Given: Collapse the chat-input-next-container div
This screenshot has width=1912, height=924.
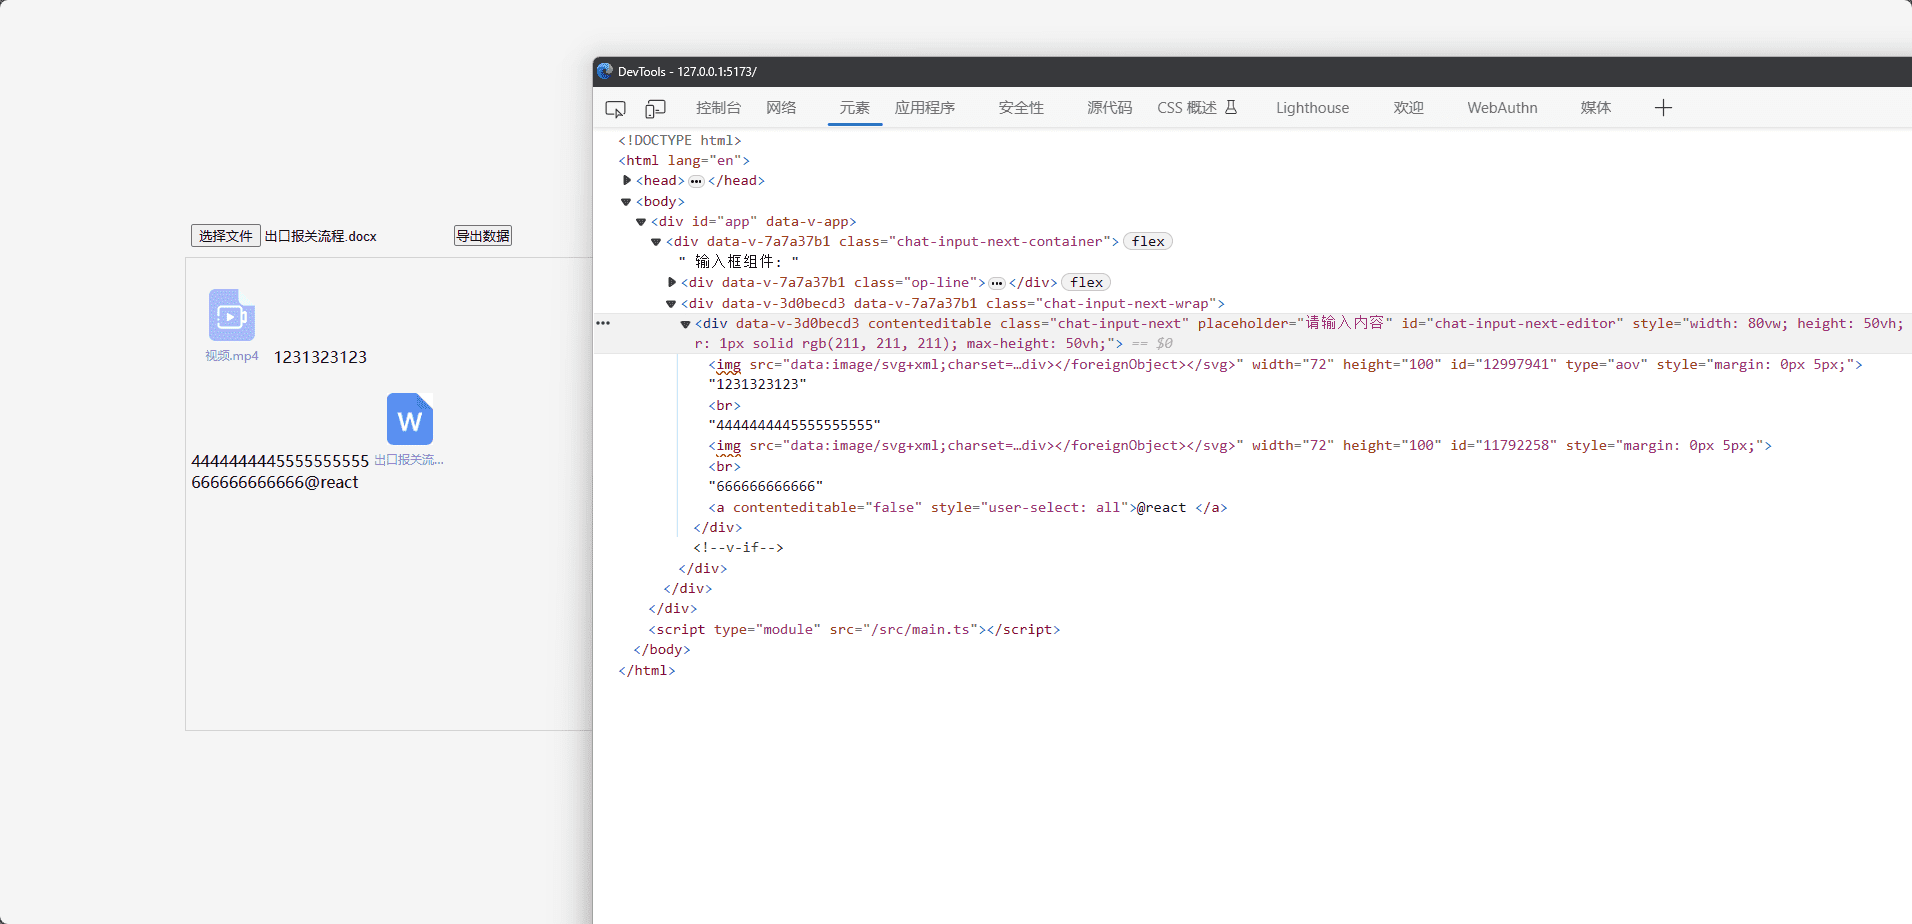Looking at the screenshot, I should point(656,242).
